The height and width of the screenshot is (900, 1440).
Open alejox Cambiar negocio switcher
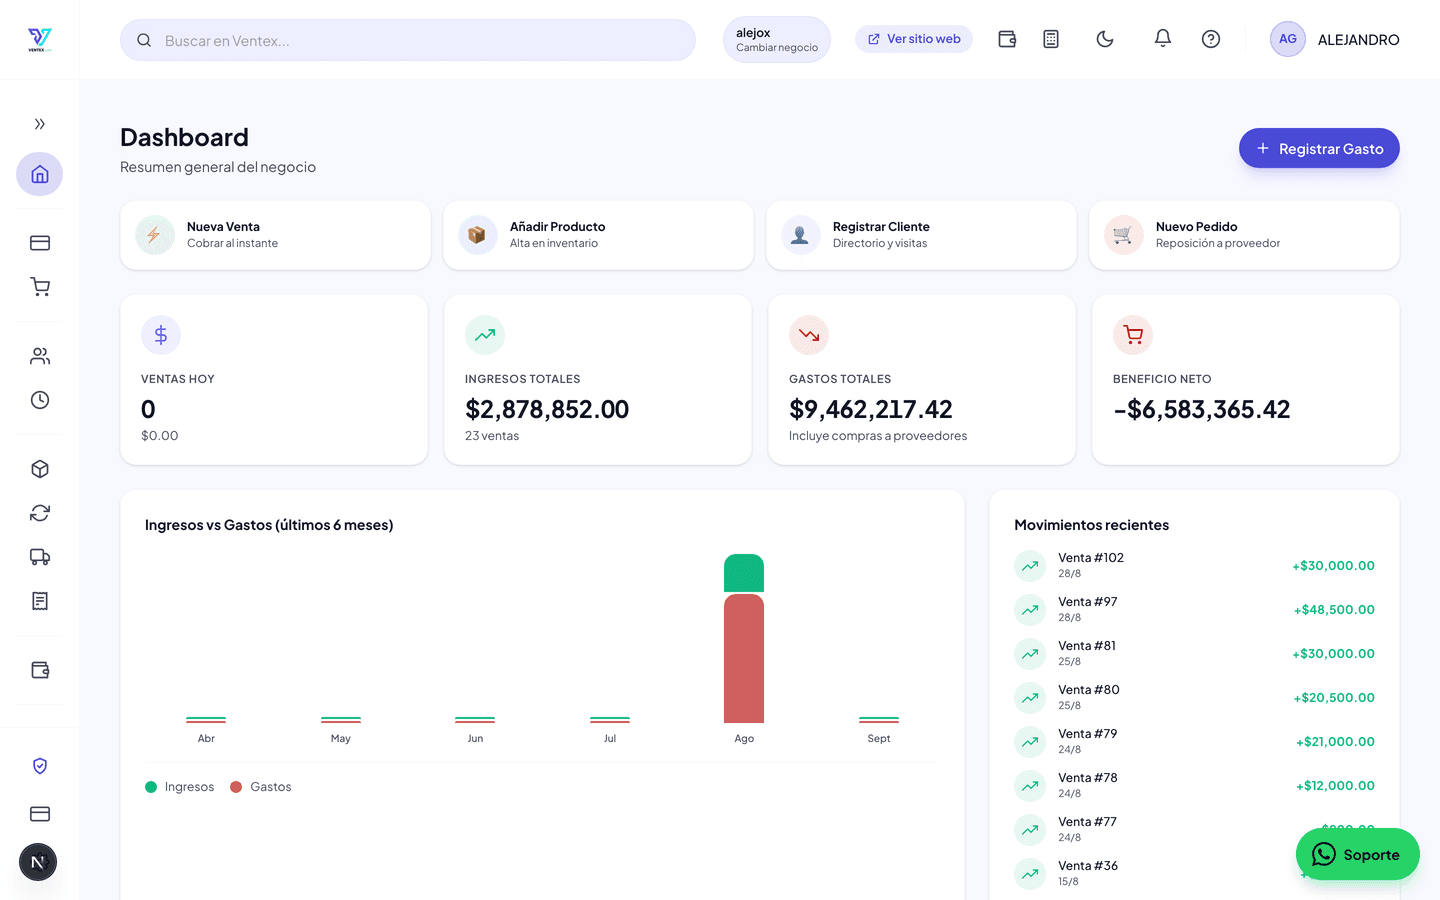point(777,40)
